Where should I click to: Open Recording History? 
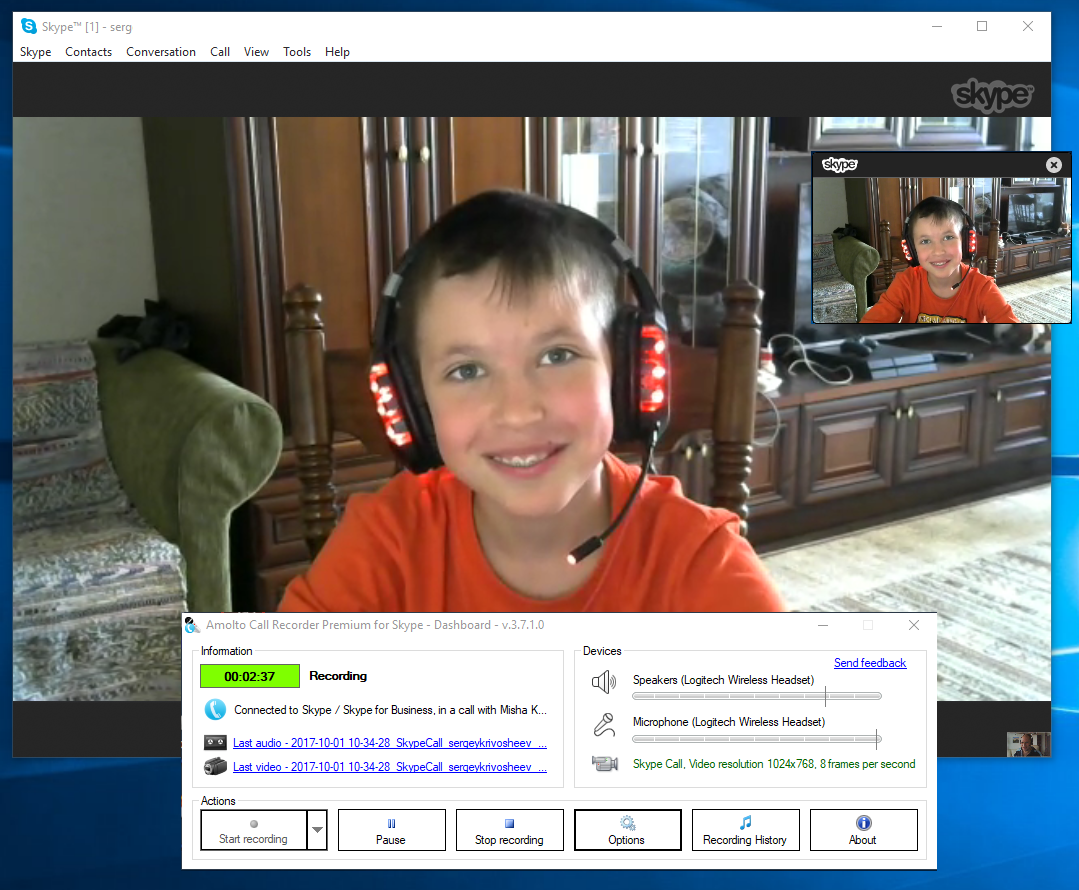click(745, 830)
